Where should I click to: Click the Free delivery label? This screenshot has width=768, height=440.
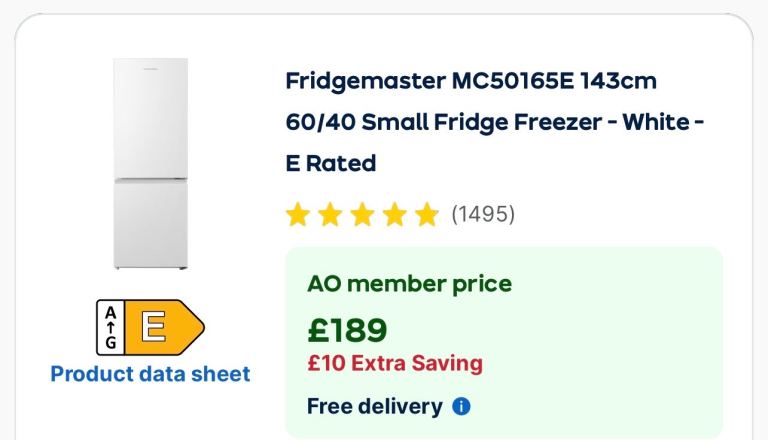[374, 407]
